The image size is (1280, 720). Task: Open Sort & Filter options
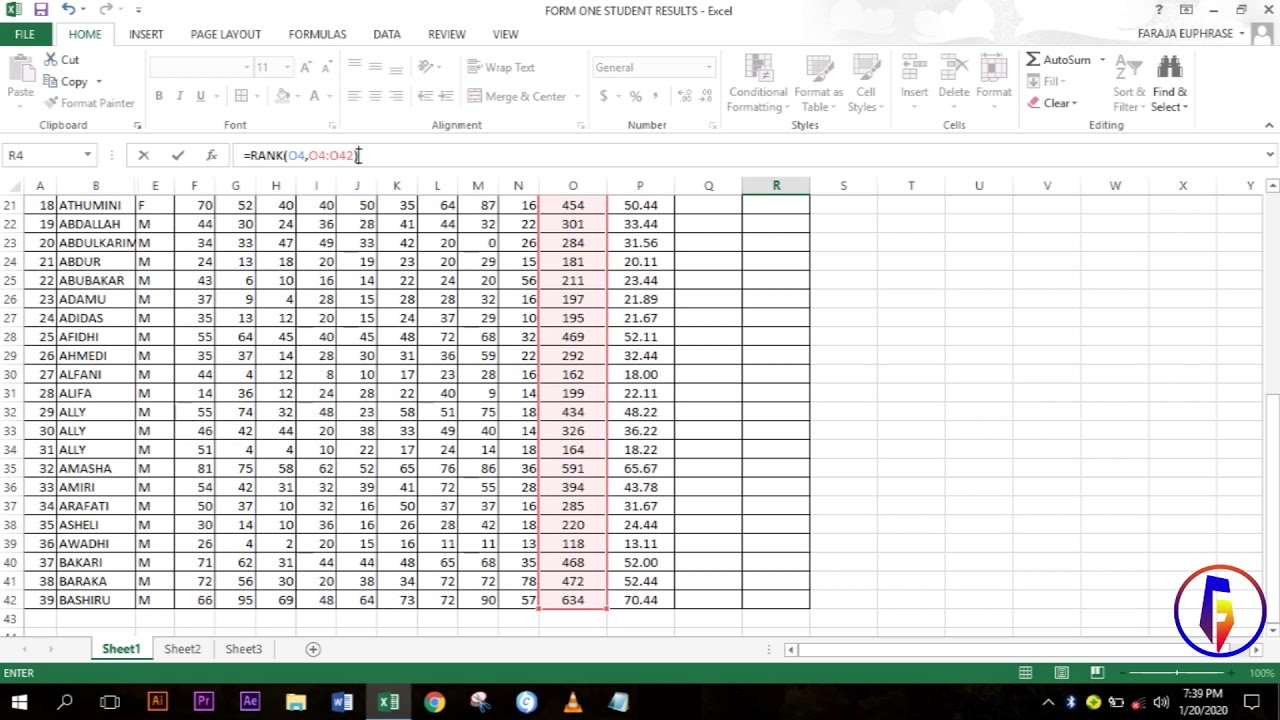(x=1129, y=83)
